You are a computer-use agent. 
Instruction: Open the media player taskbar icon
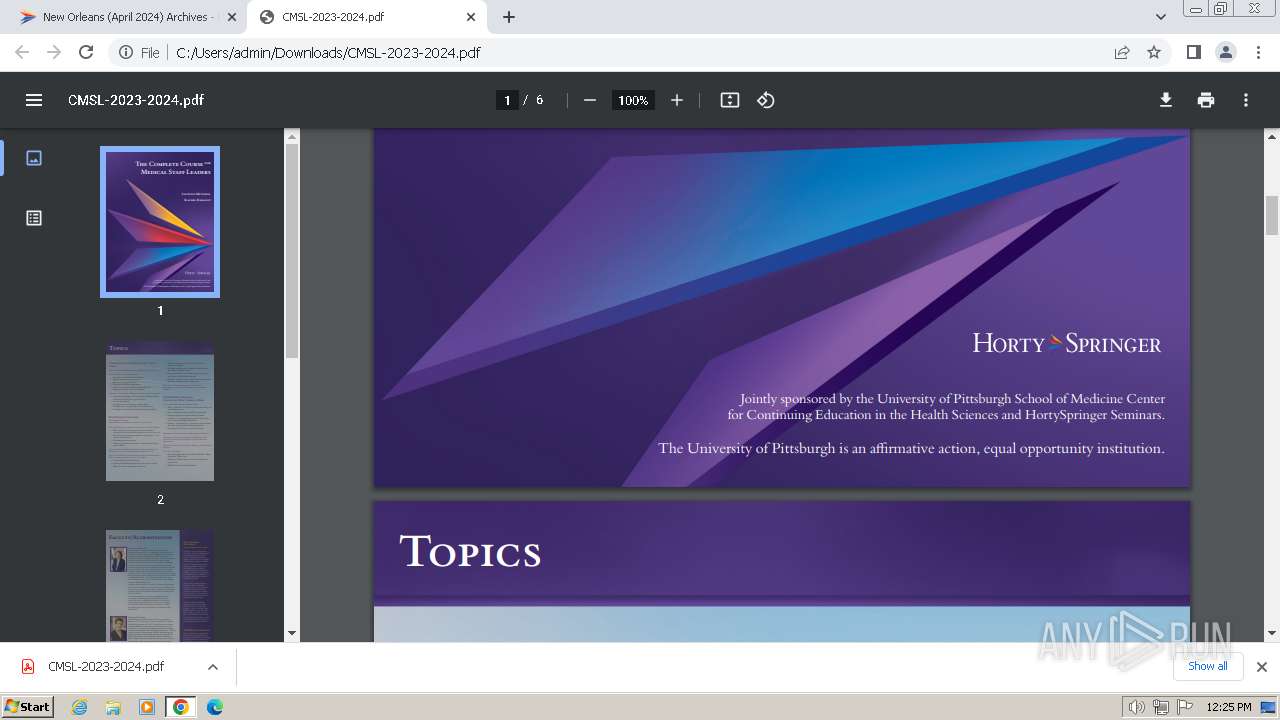pos(147,707)
